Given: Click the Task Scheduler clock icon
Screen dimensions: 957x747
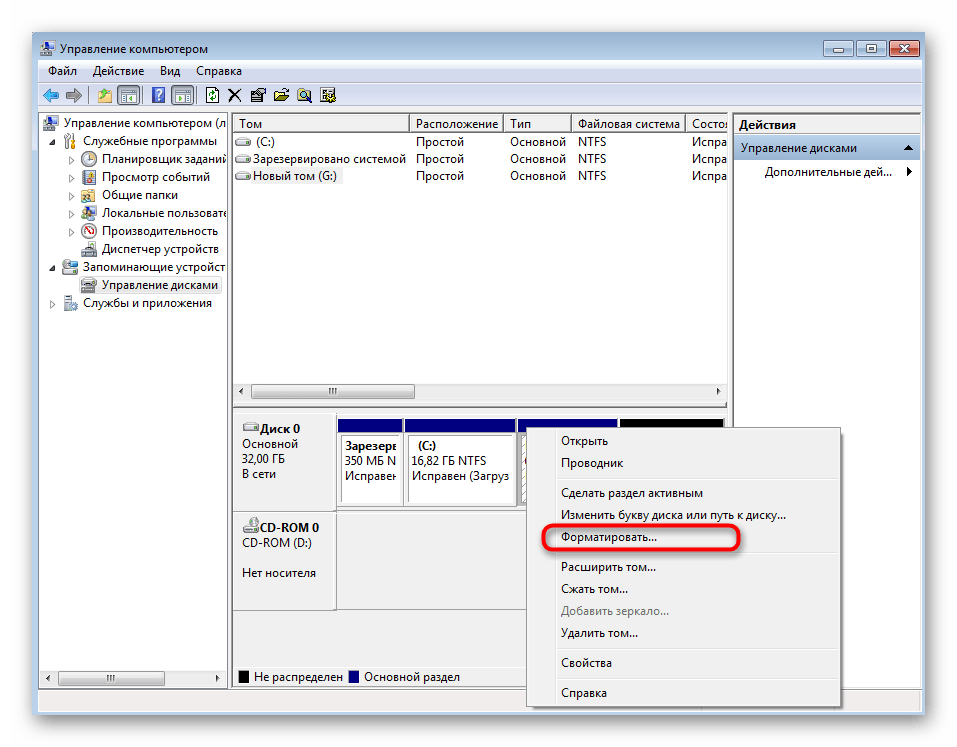Looking at the screenshot, I should [x=89, y=159].
